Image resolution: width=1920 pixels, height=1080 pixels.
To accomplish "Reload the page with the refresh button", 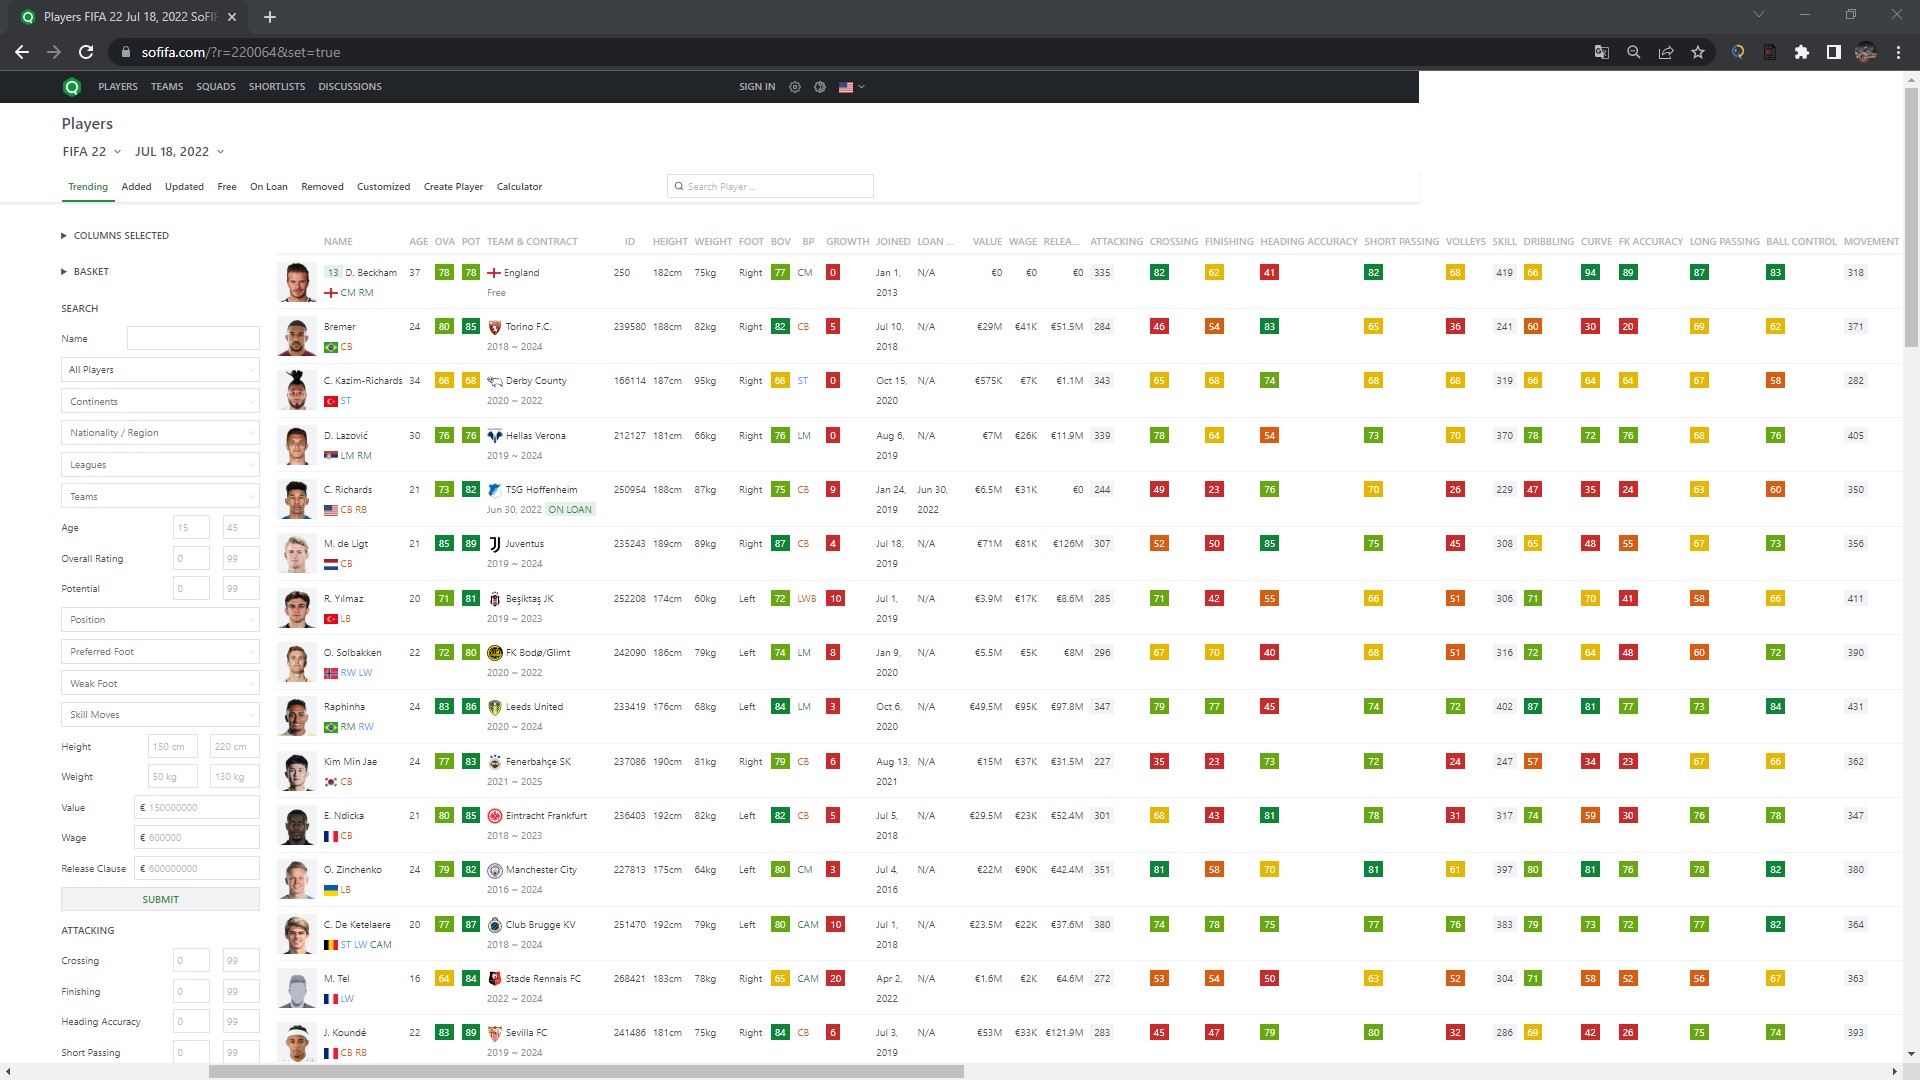I will click(x=86, y=52).
